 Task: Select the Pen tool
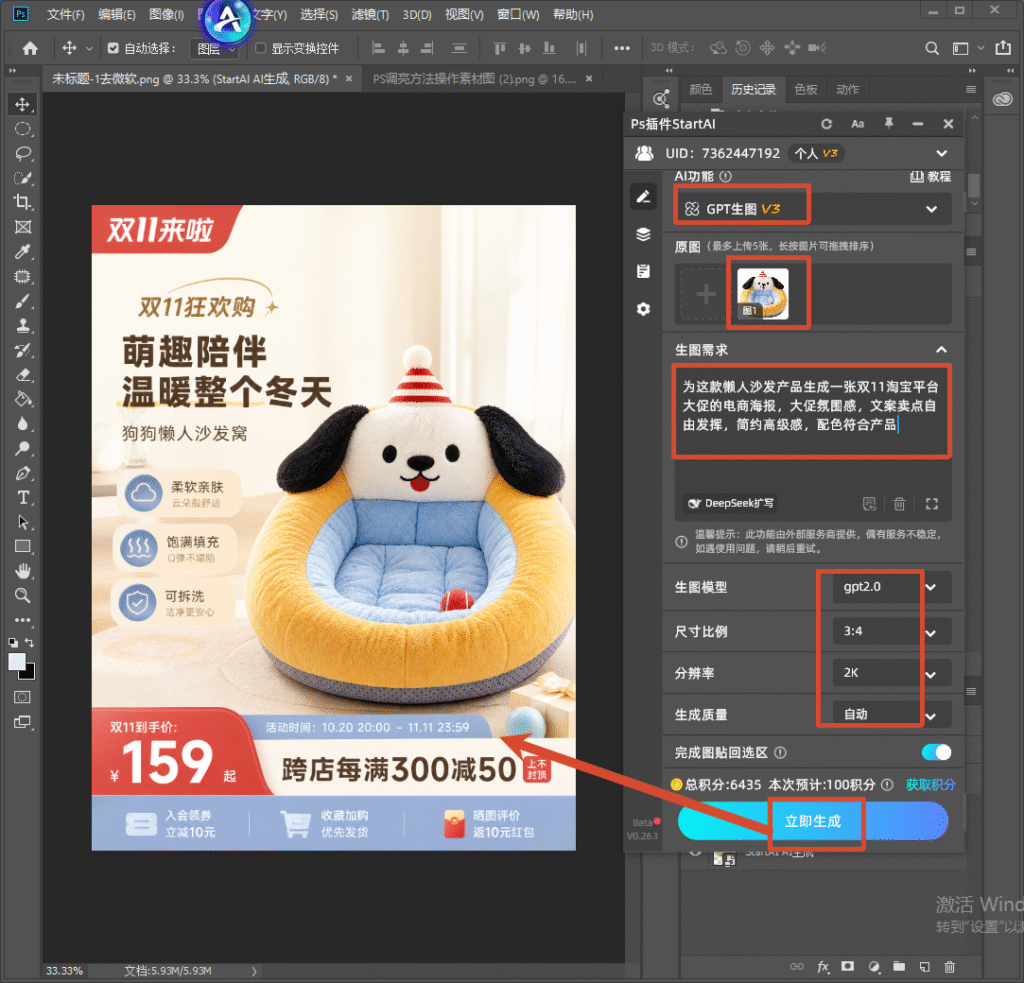click(23, 473)
